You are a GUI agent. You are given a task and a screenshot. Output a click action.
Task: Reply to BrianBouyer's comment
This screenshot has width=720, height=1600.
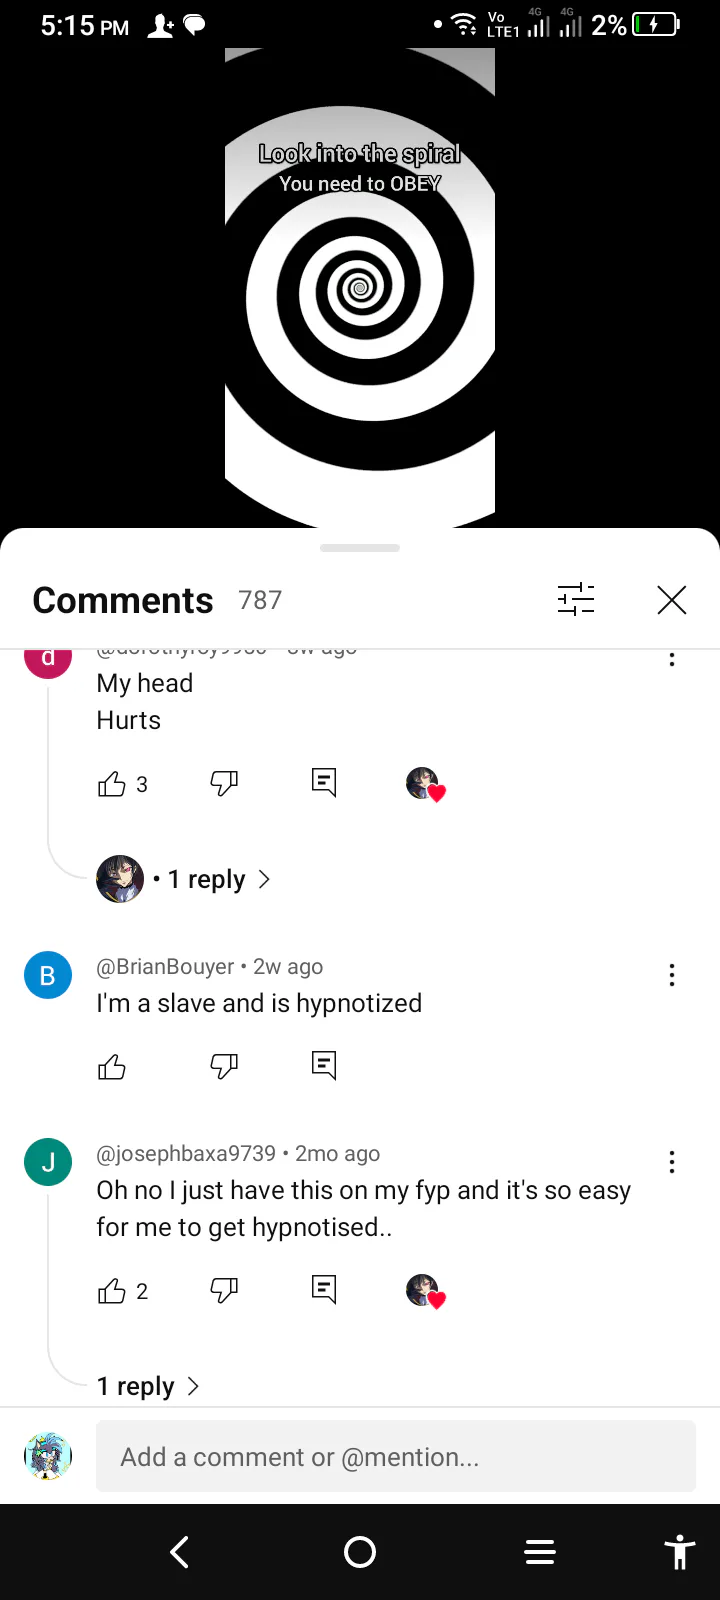(x=324, y=1065)
